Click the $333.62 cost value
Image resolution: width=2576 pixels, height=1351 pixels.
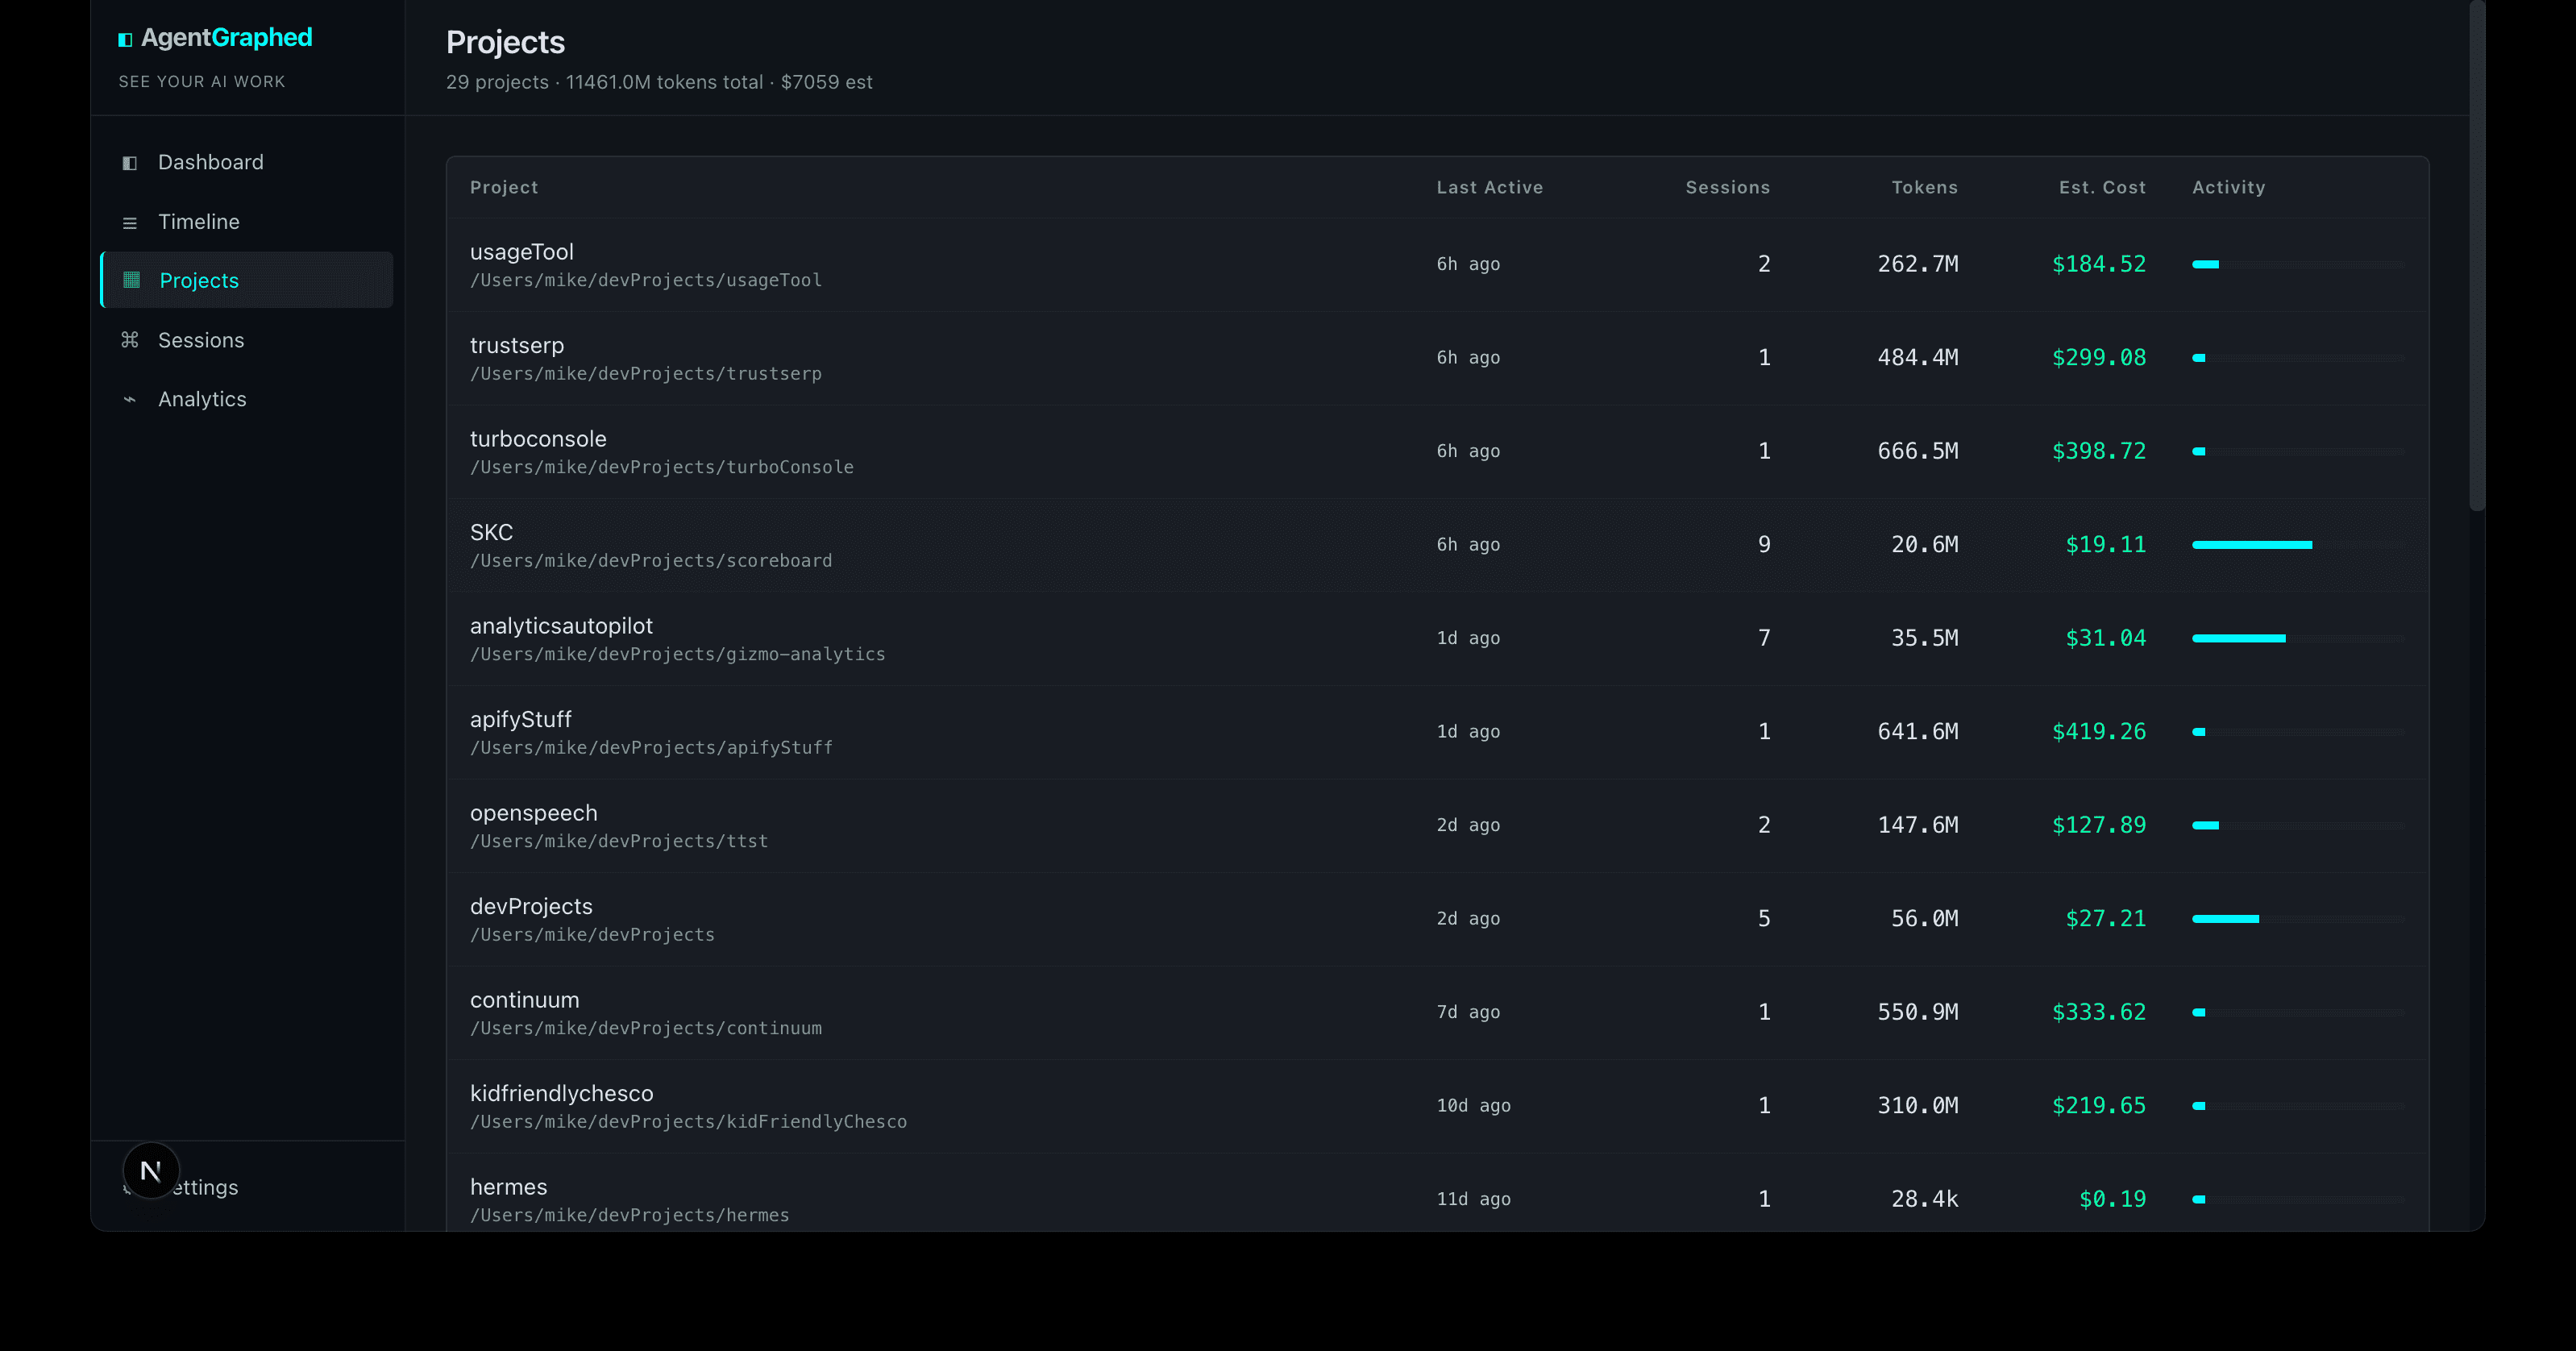click(x=2099, y=1012)
